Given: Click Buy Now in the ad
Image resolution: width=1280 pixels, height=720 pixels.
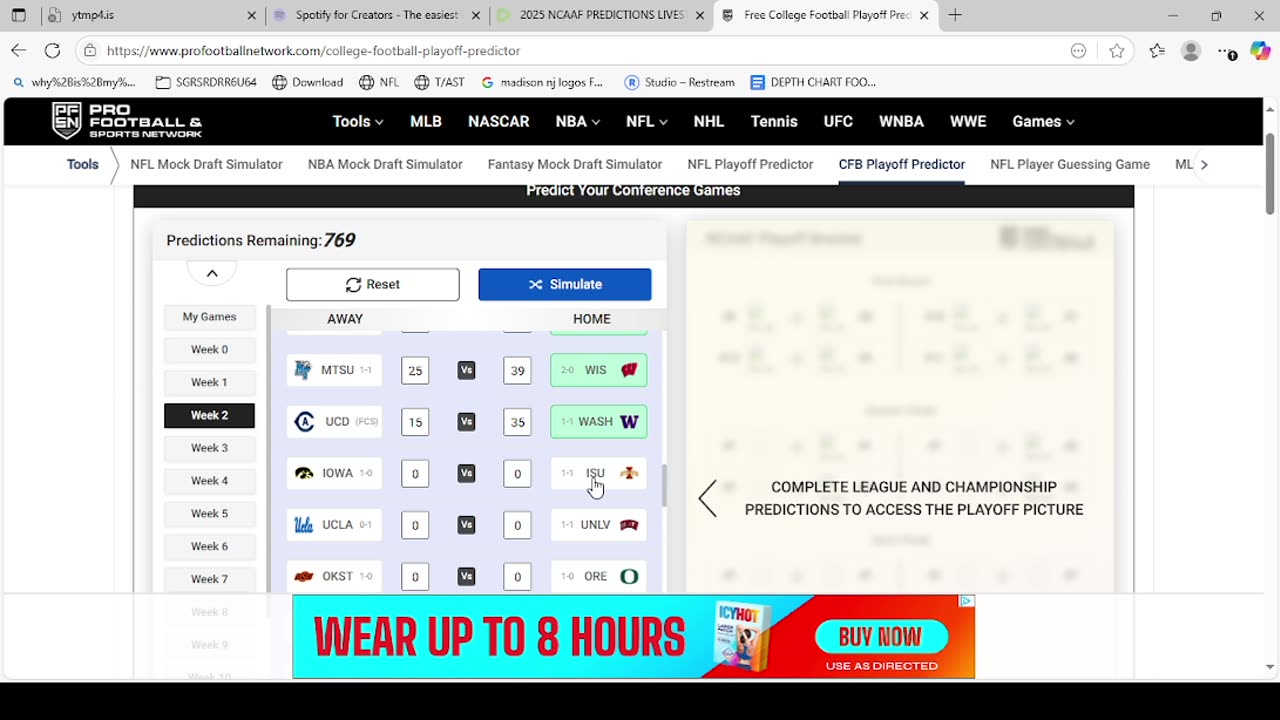Looking at the screenshot, I should pyautogui.click(x=880, y=637).
